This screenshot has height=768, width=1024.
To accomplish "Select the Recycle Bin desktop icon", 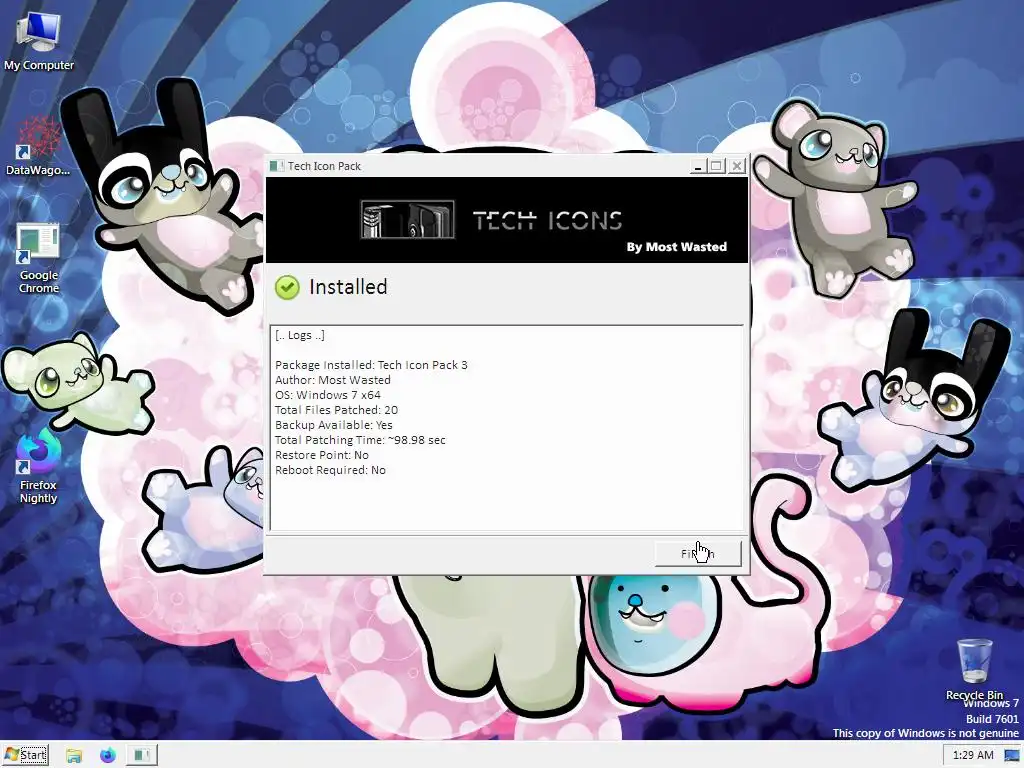I will 974,669.
